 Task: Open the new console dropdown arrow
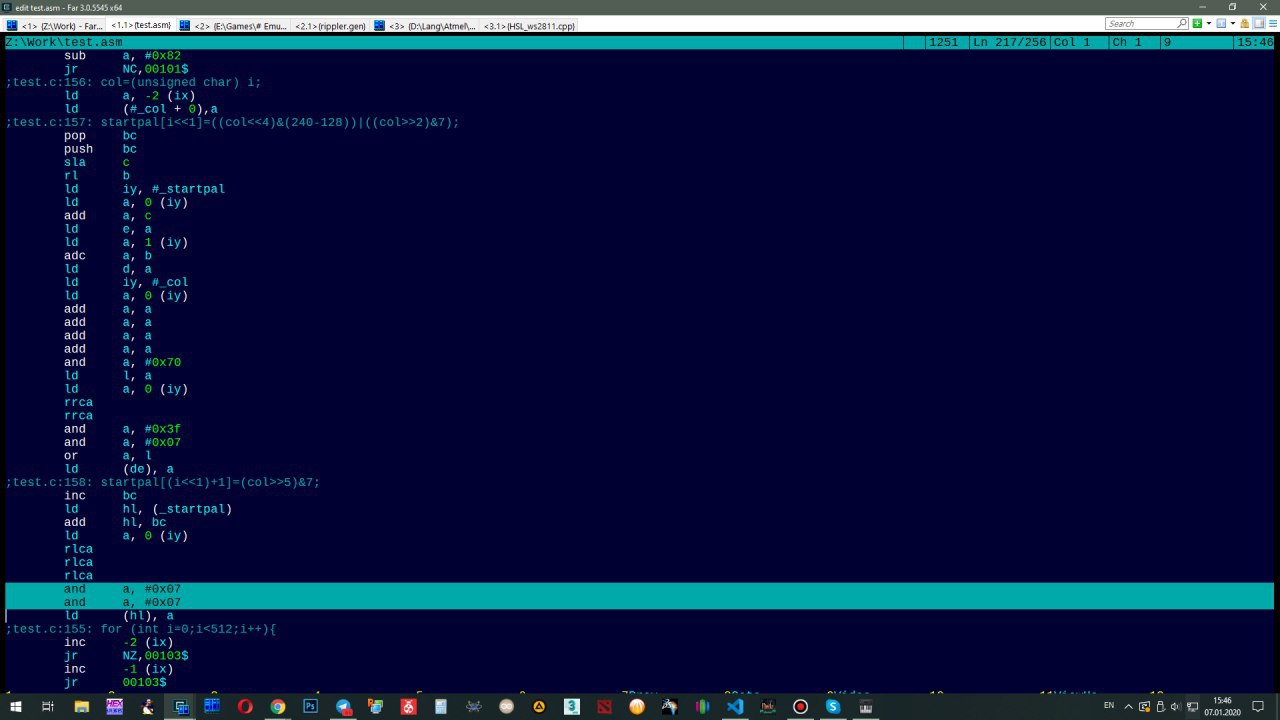pyautogui.click(x=1209, y=23)
